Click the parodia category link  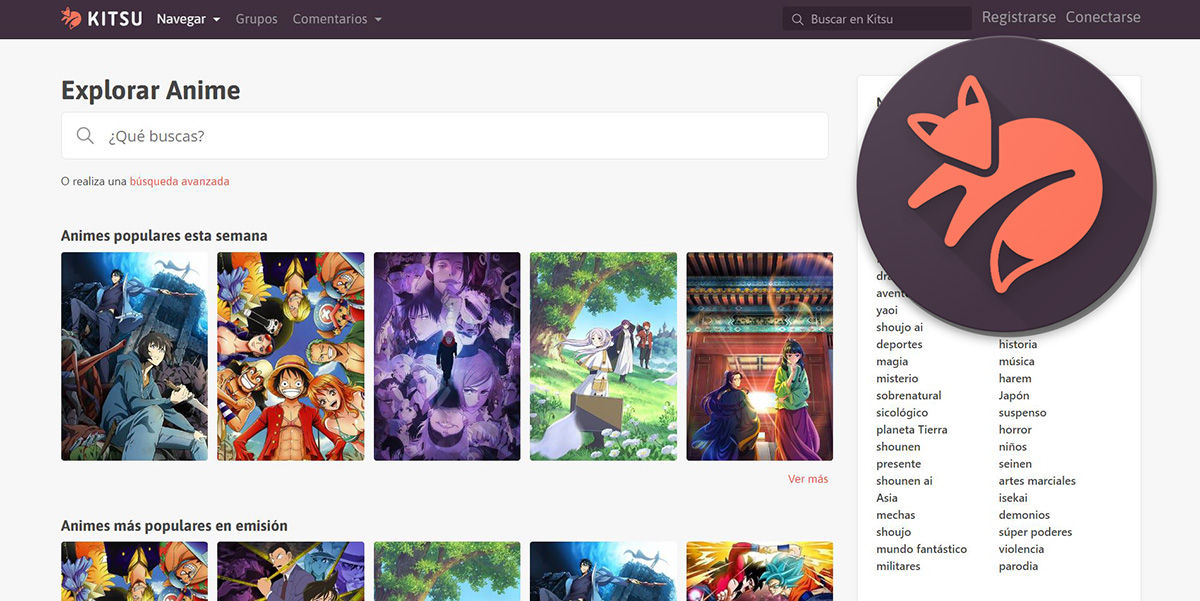1018,566
